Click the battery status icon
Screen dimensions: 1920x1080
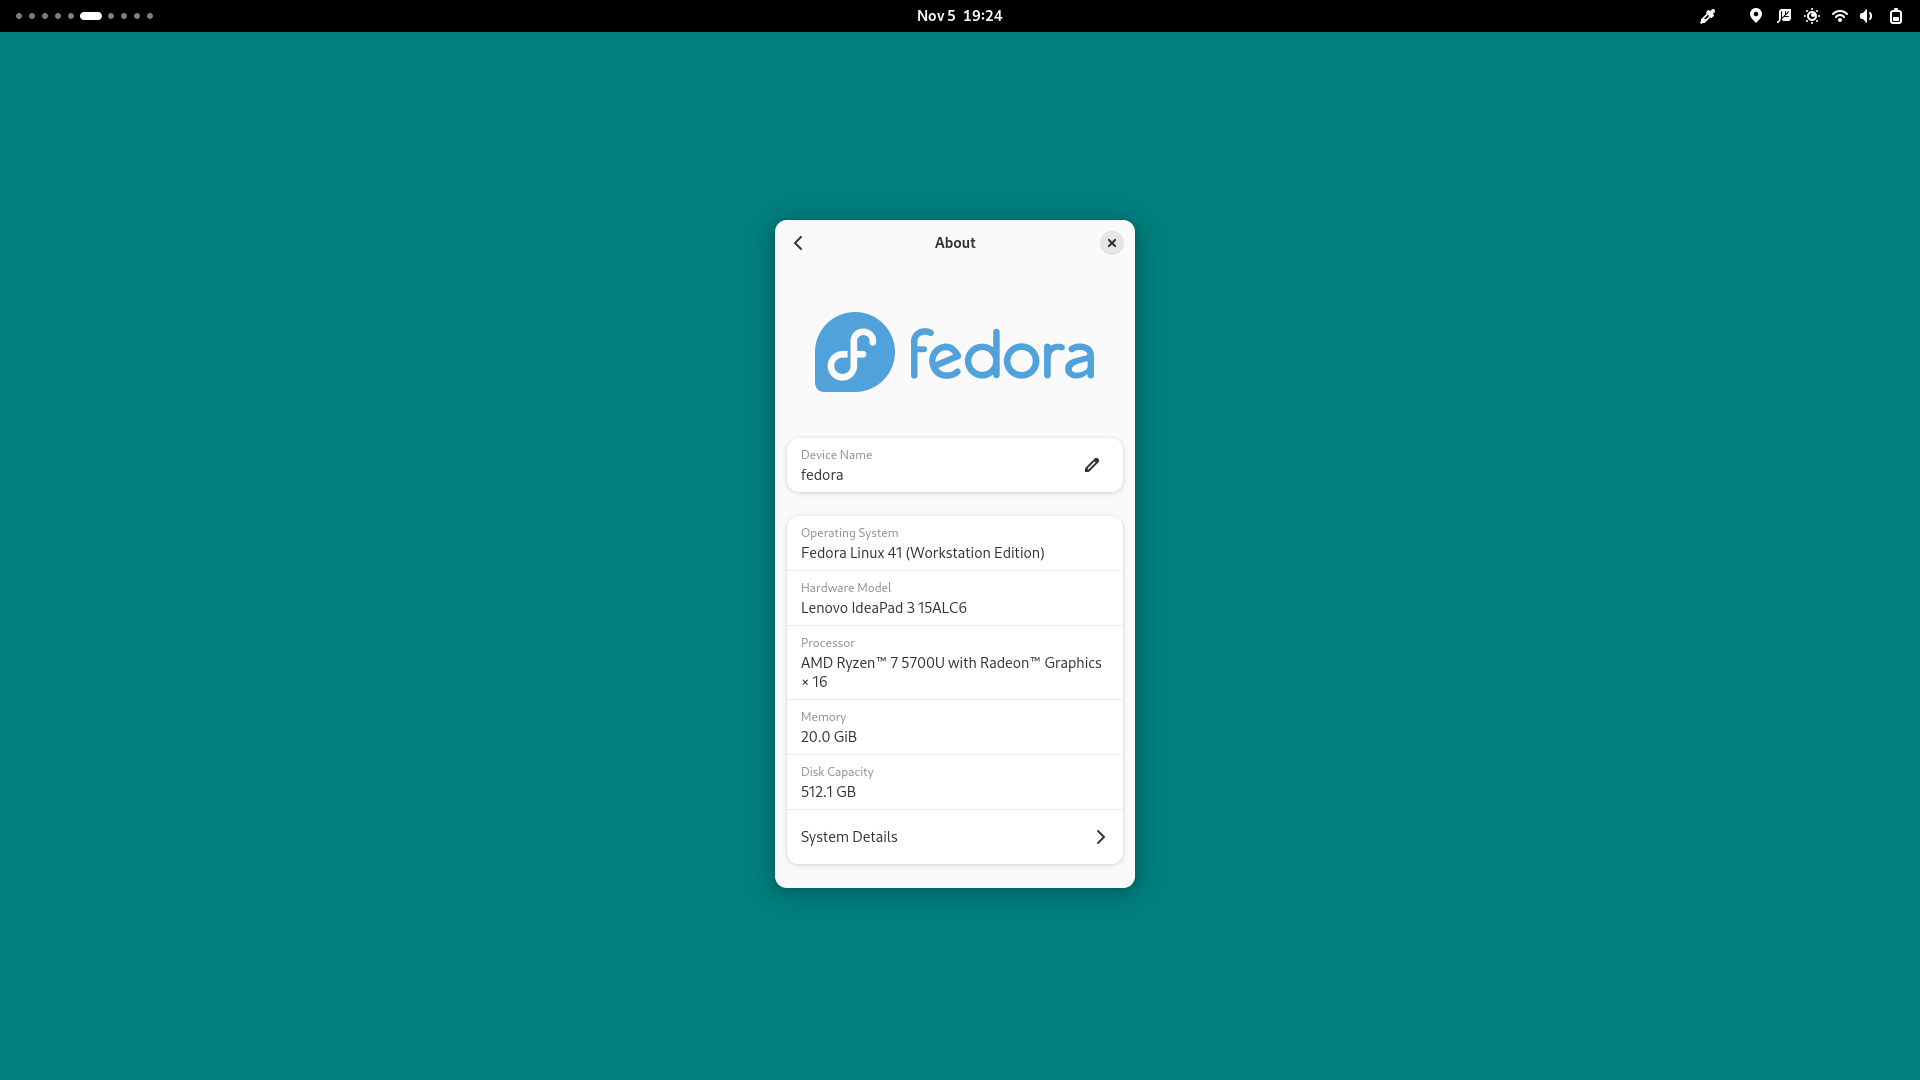[1896, 16]
